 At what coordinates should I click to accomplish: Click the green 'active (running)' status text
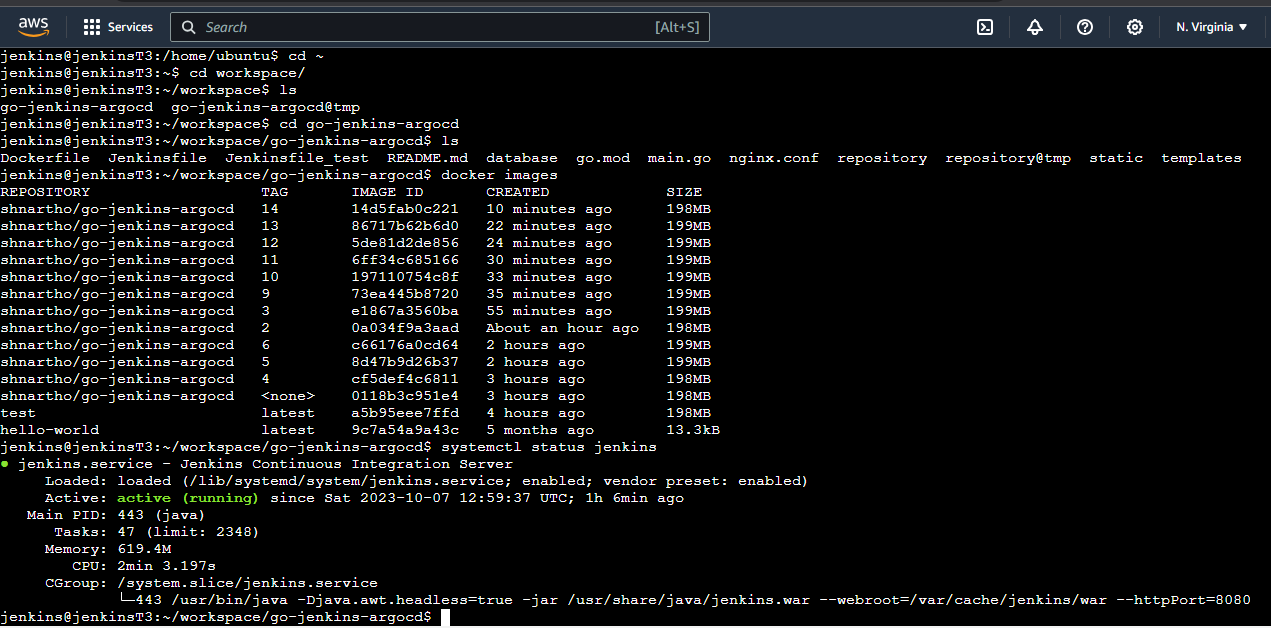188,498
